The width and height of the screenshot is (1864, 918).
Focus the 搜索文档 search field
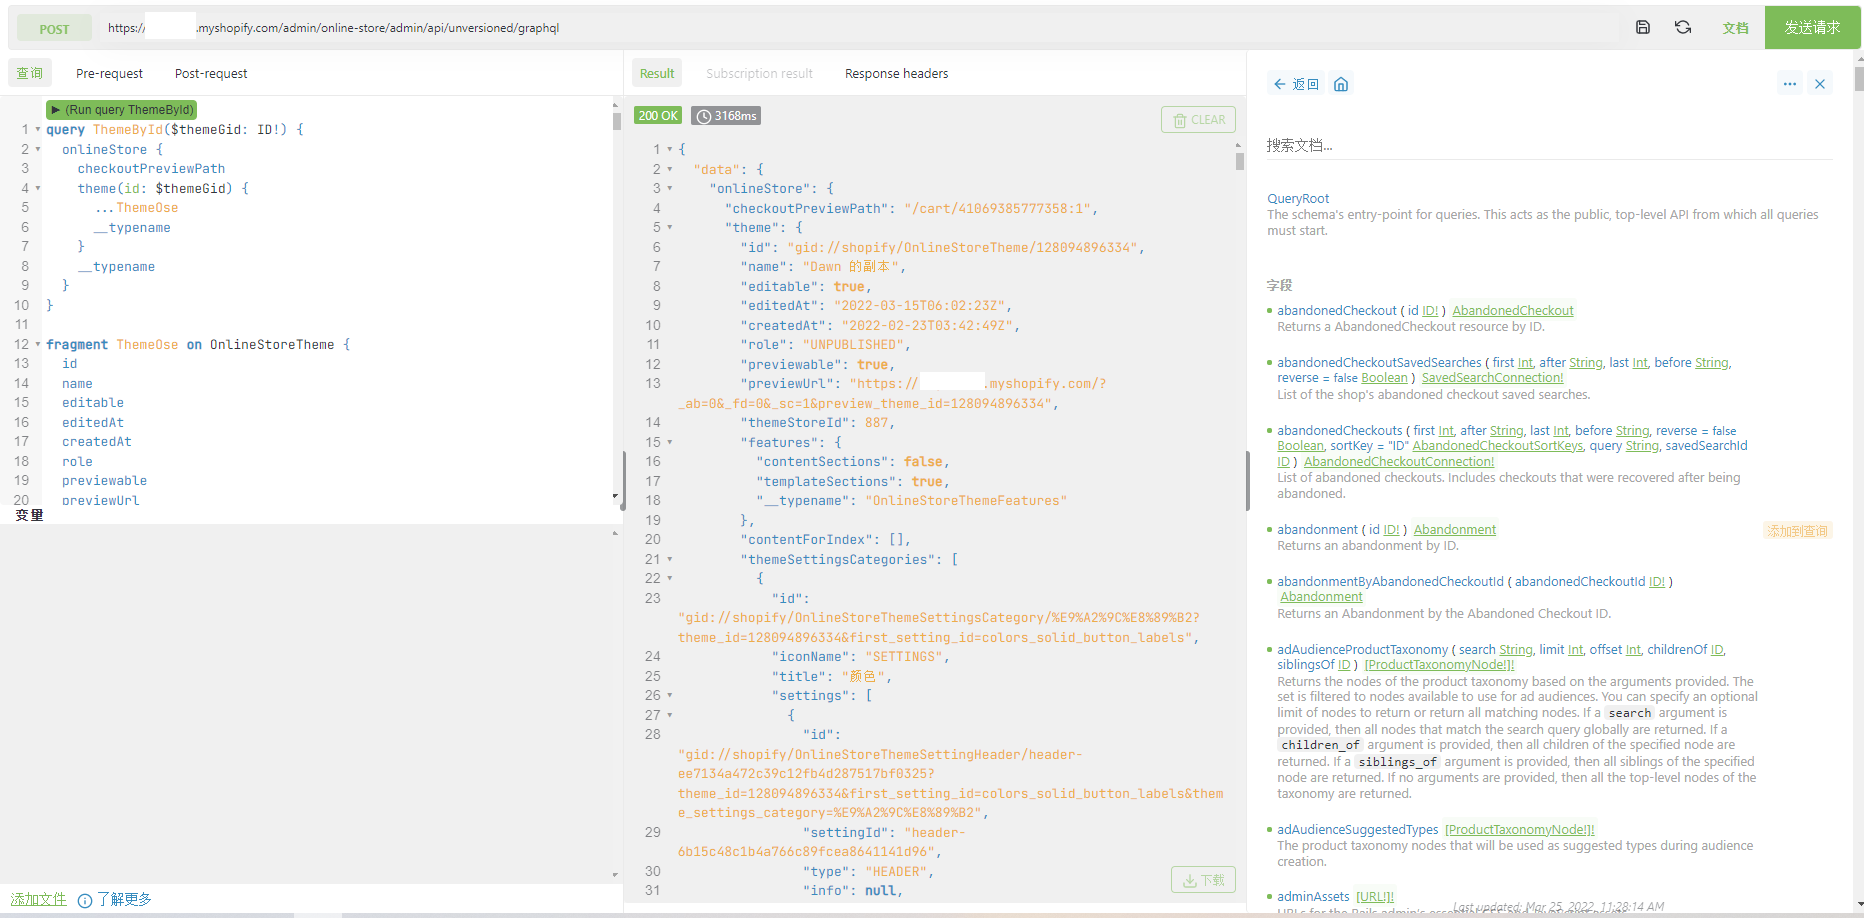(x=1548, y=146)
